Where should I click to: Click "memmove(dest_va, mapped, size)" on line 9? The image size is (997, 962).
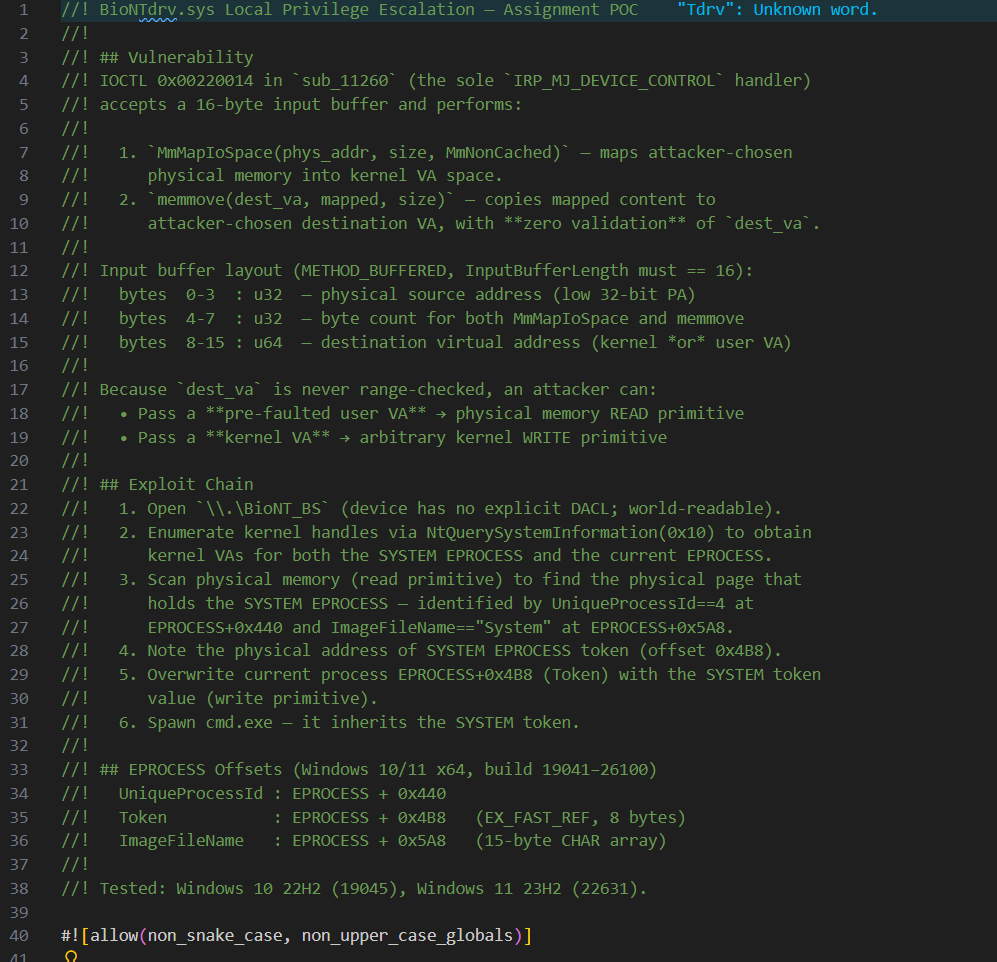(x=300, y=200)
